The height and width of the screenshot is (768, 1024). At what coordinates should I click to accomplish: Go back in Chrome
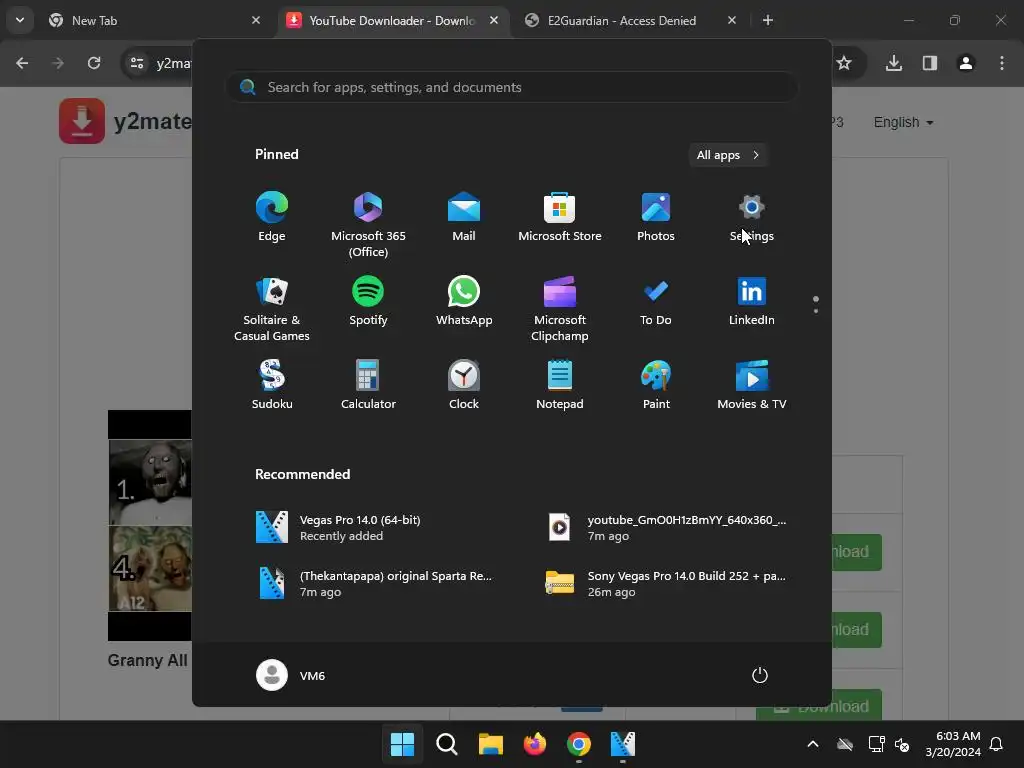22,63
